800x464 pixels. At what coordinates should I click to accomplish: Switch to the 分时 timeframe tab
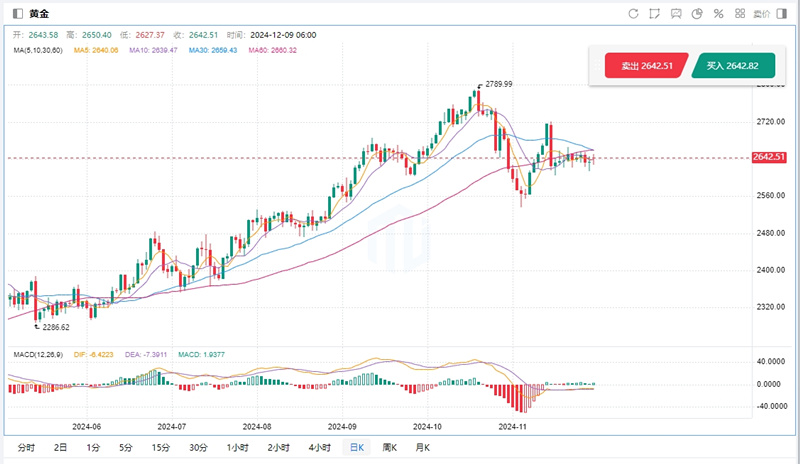click(26, 447)
